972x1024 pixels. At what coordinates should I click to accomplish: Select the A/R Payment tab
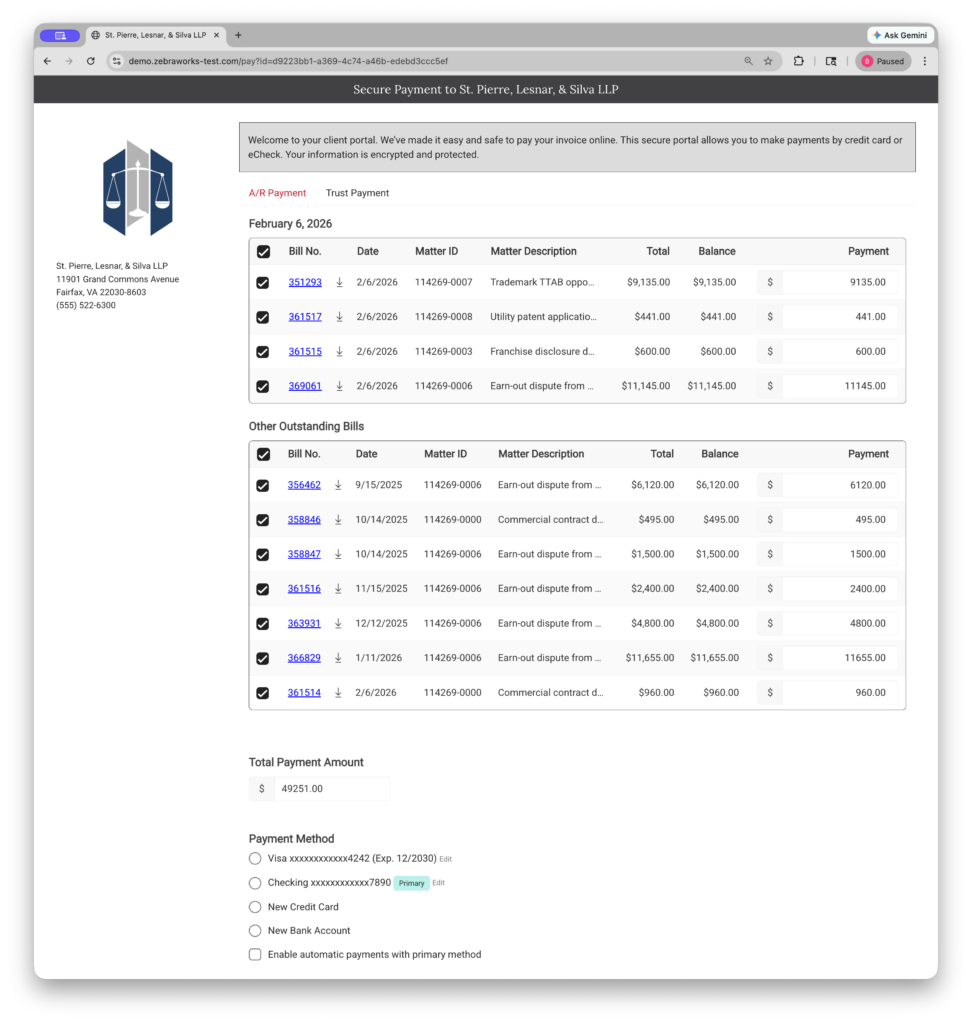[x=277, y=193]
